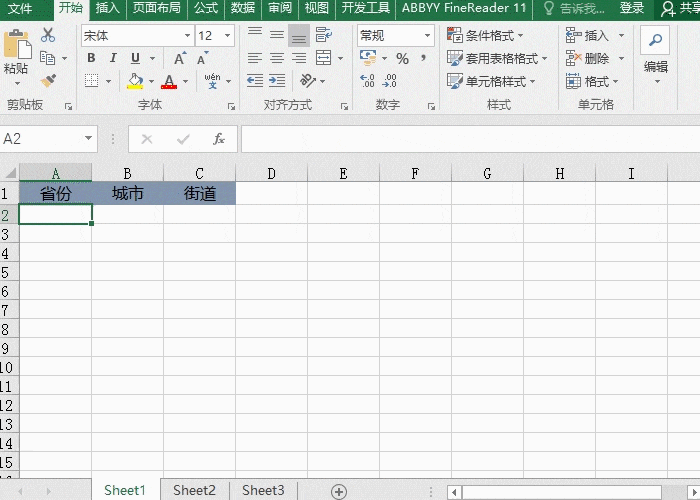Open the 编辑 search group

655,54
